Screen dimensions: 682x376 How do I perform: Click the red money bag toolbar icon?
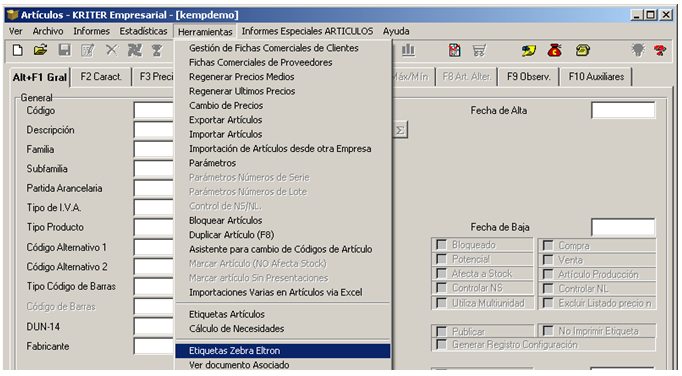tap(555, 50)
